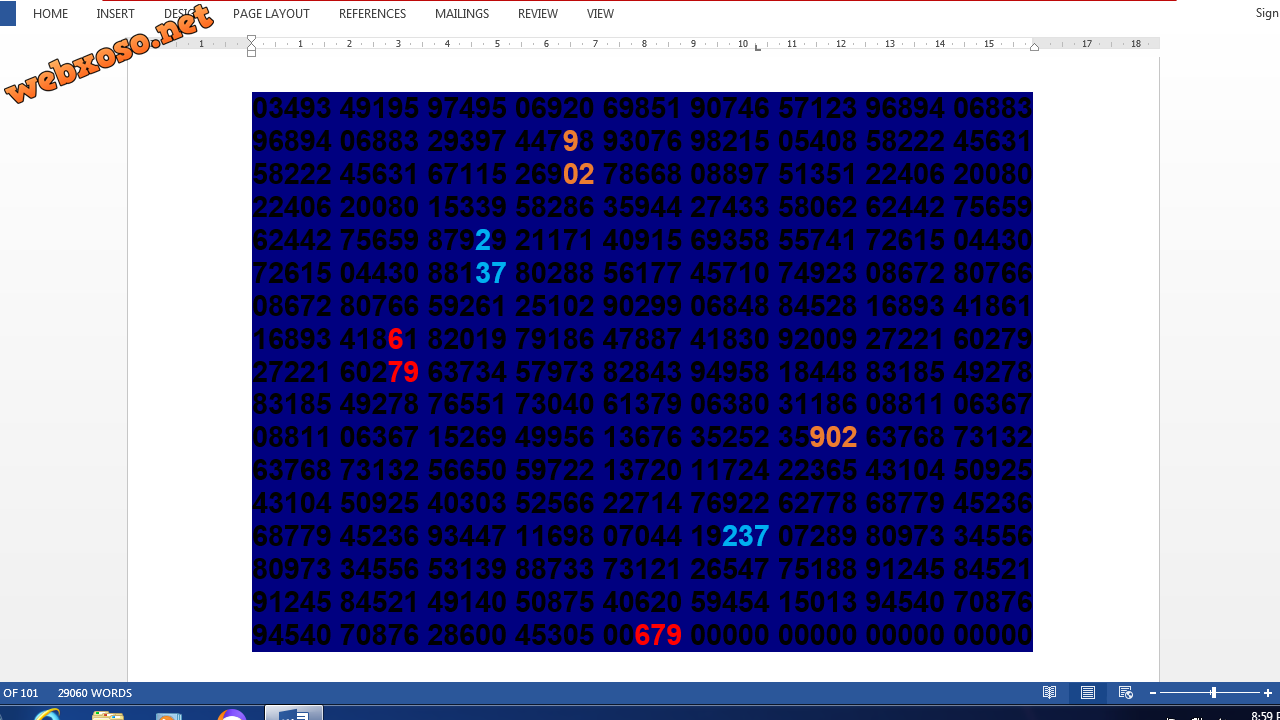Click the light blue digit 2
Viewport: 1280px width, 720px height.
483,240
